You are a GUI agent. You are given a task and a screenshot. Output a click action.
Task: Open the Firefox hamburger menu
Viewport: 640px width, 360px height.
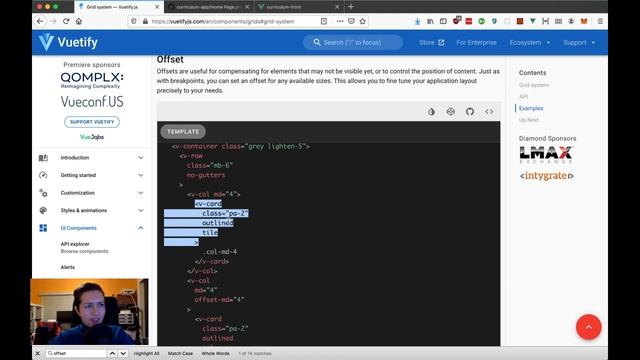[x=600, y=21]
